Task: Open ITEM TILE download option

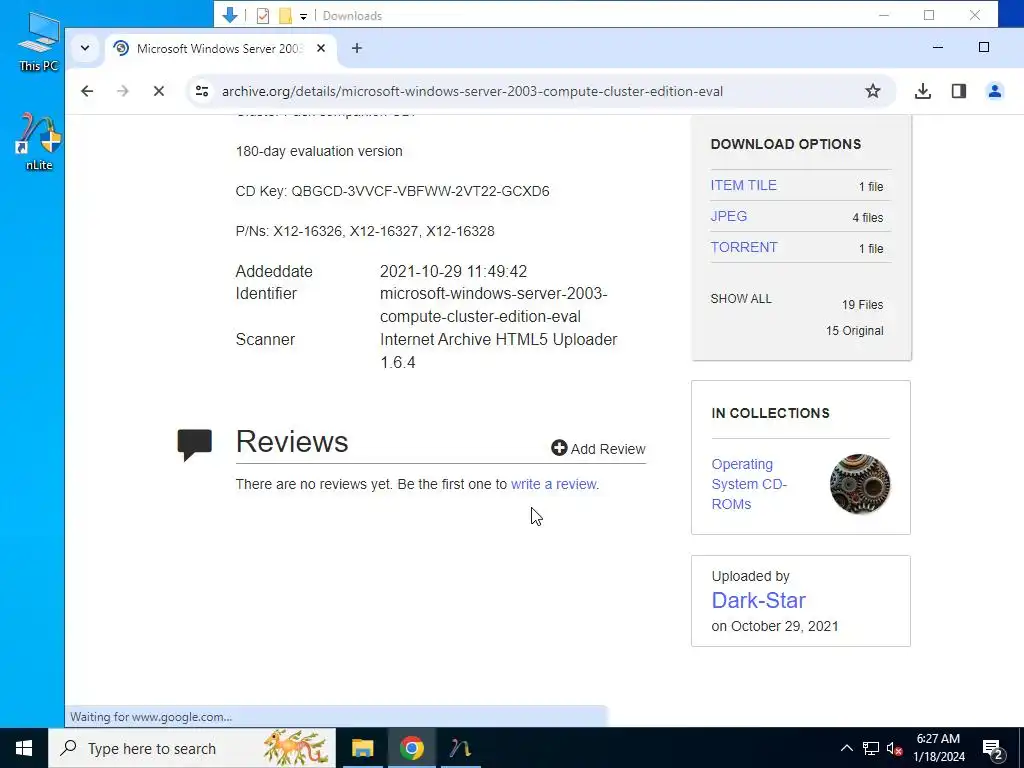Action: [743, 185]
